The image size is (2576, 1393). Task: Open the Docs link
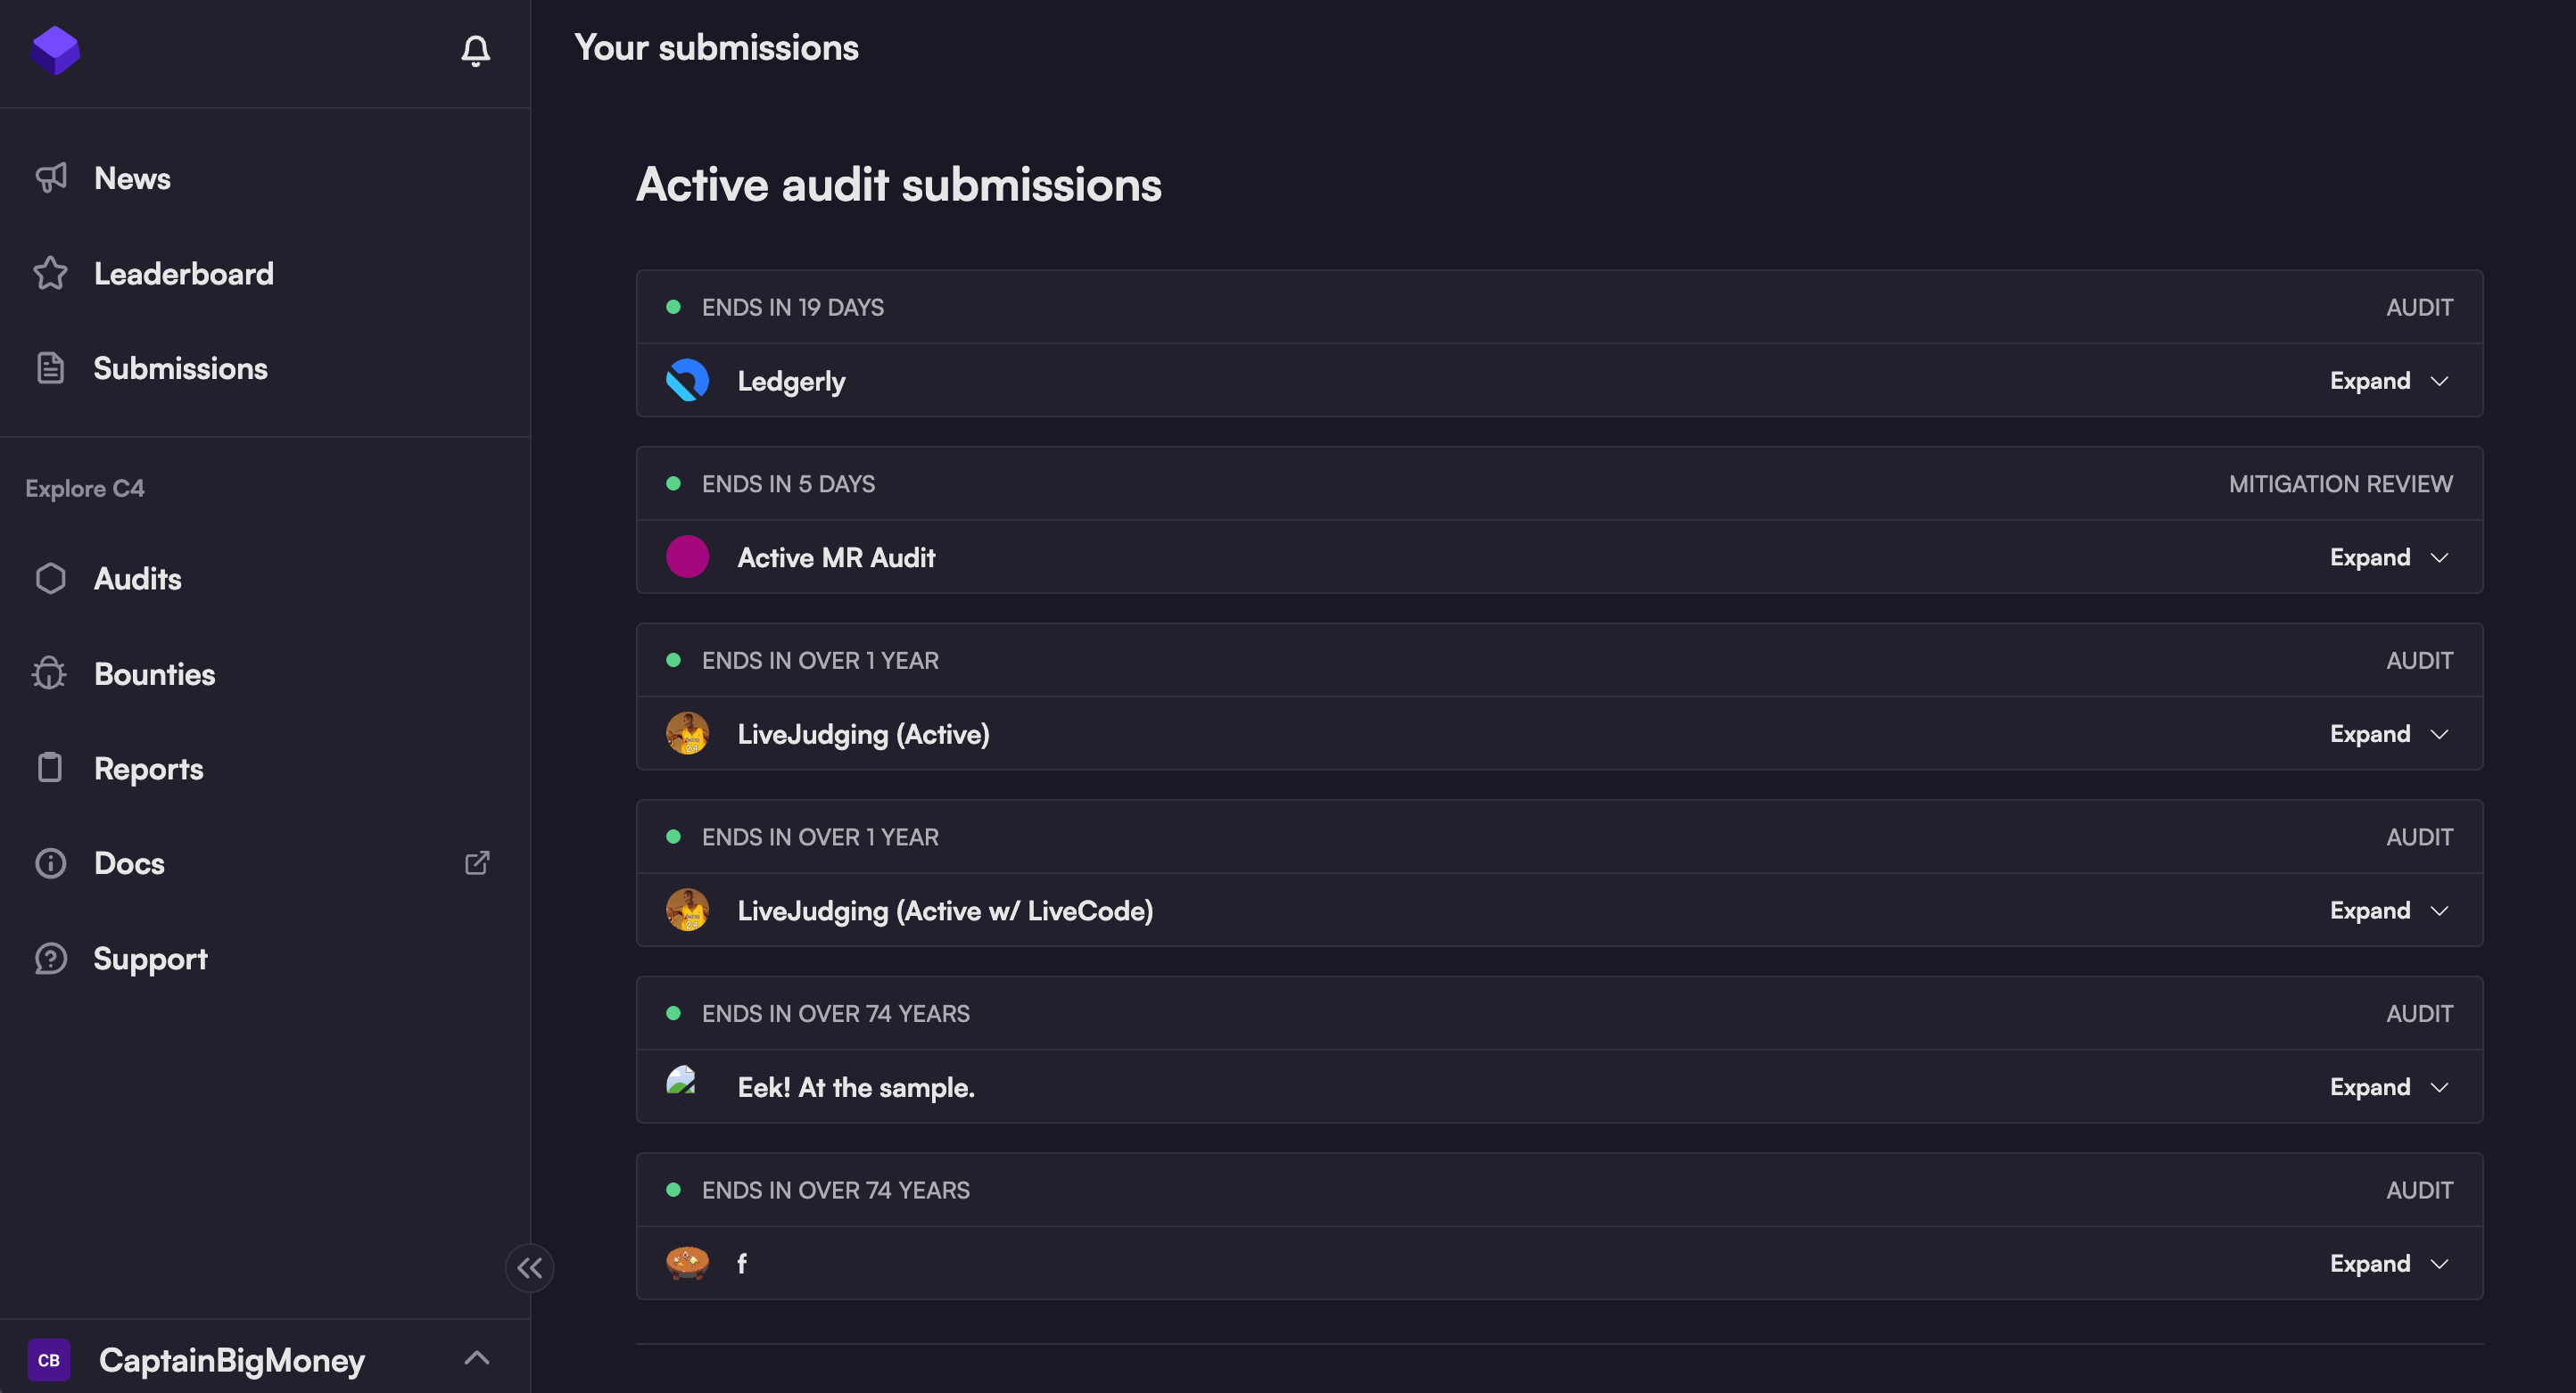[x=129, y=863]
